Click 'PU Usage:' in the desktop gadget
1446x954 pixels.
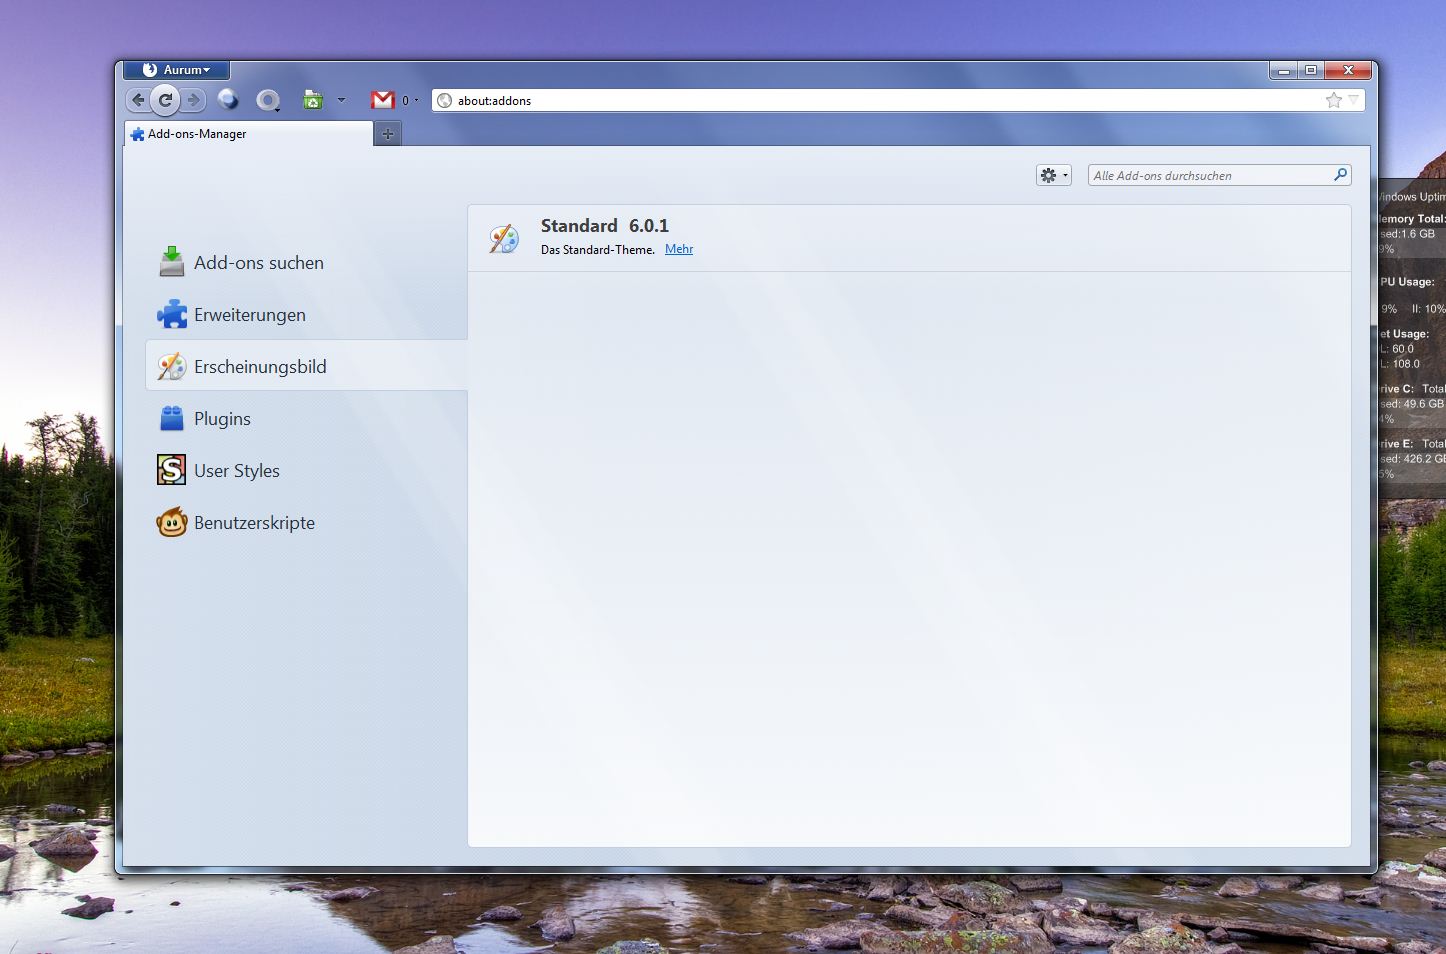coord(1408,282)
